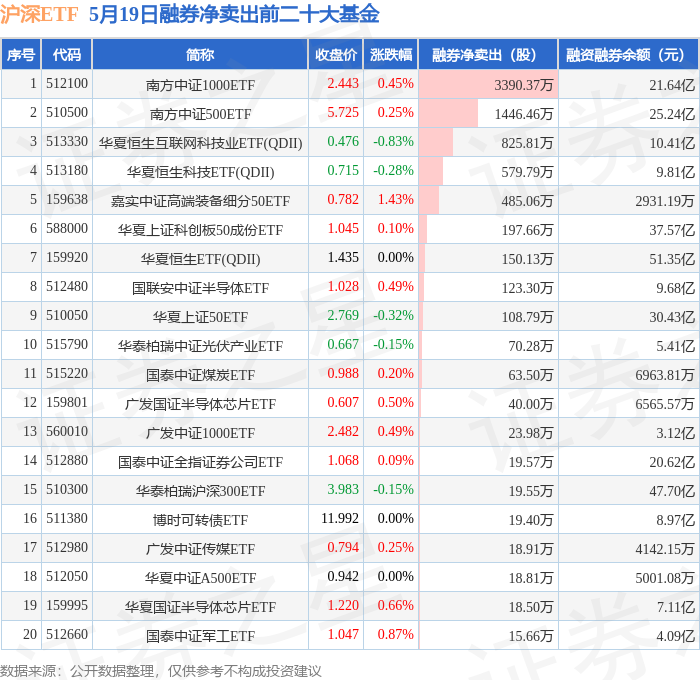The height and width of the screenshot is (680, 700).
Task: Click net short-sale value 197.66万
Action: click(x=527, y=230)
